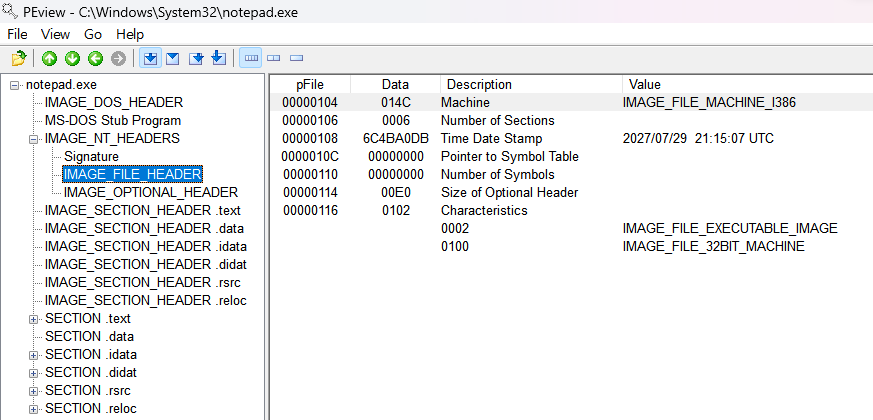Select MS-DOS Stub Program tree item
The width and height of the screenshot is (873, 420).
tap(112, 120)
